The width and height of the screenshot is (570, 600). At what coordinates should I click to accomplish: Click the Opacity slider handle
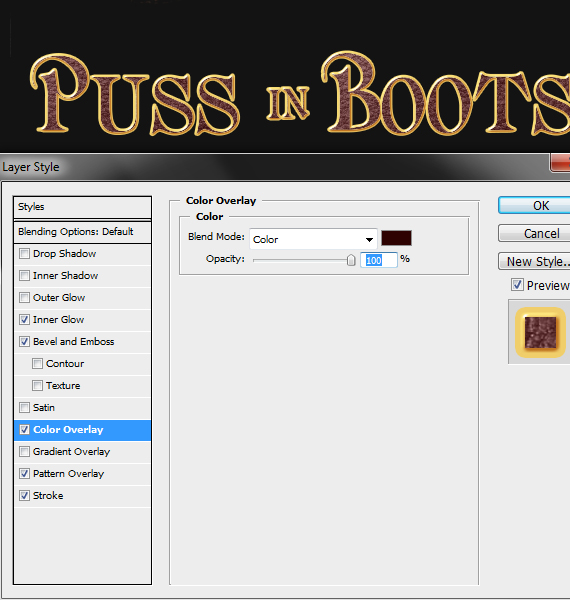point(351,260)
